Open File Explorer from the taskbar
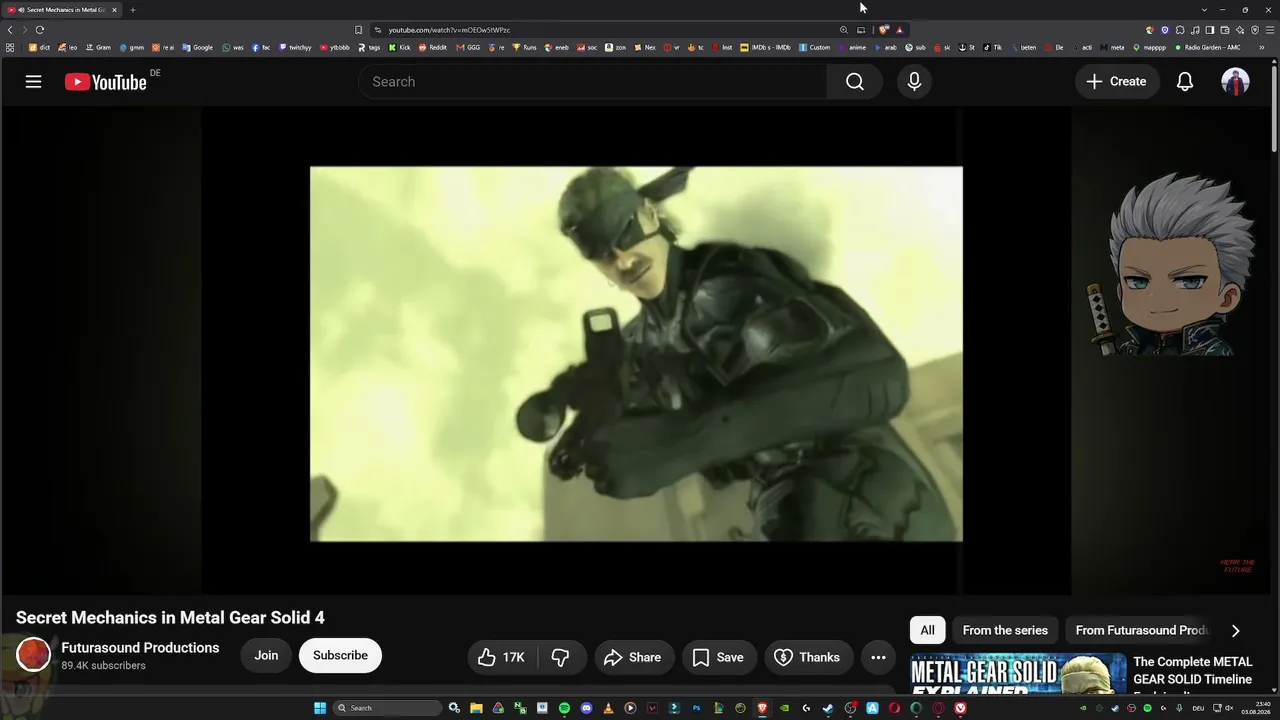Screen dimensions: 1280x720 pyautogui.click(x=476, y=708)
